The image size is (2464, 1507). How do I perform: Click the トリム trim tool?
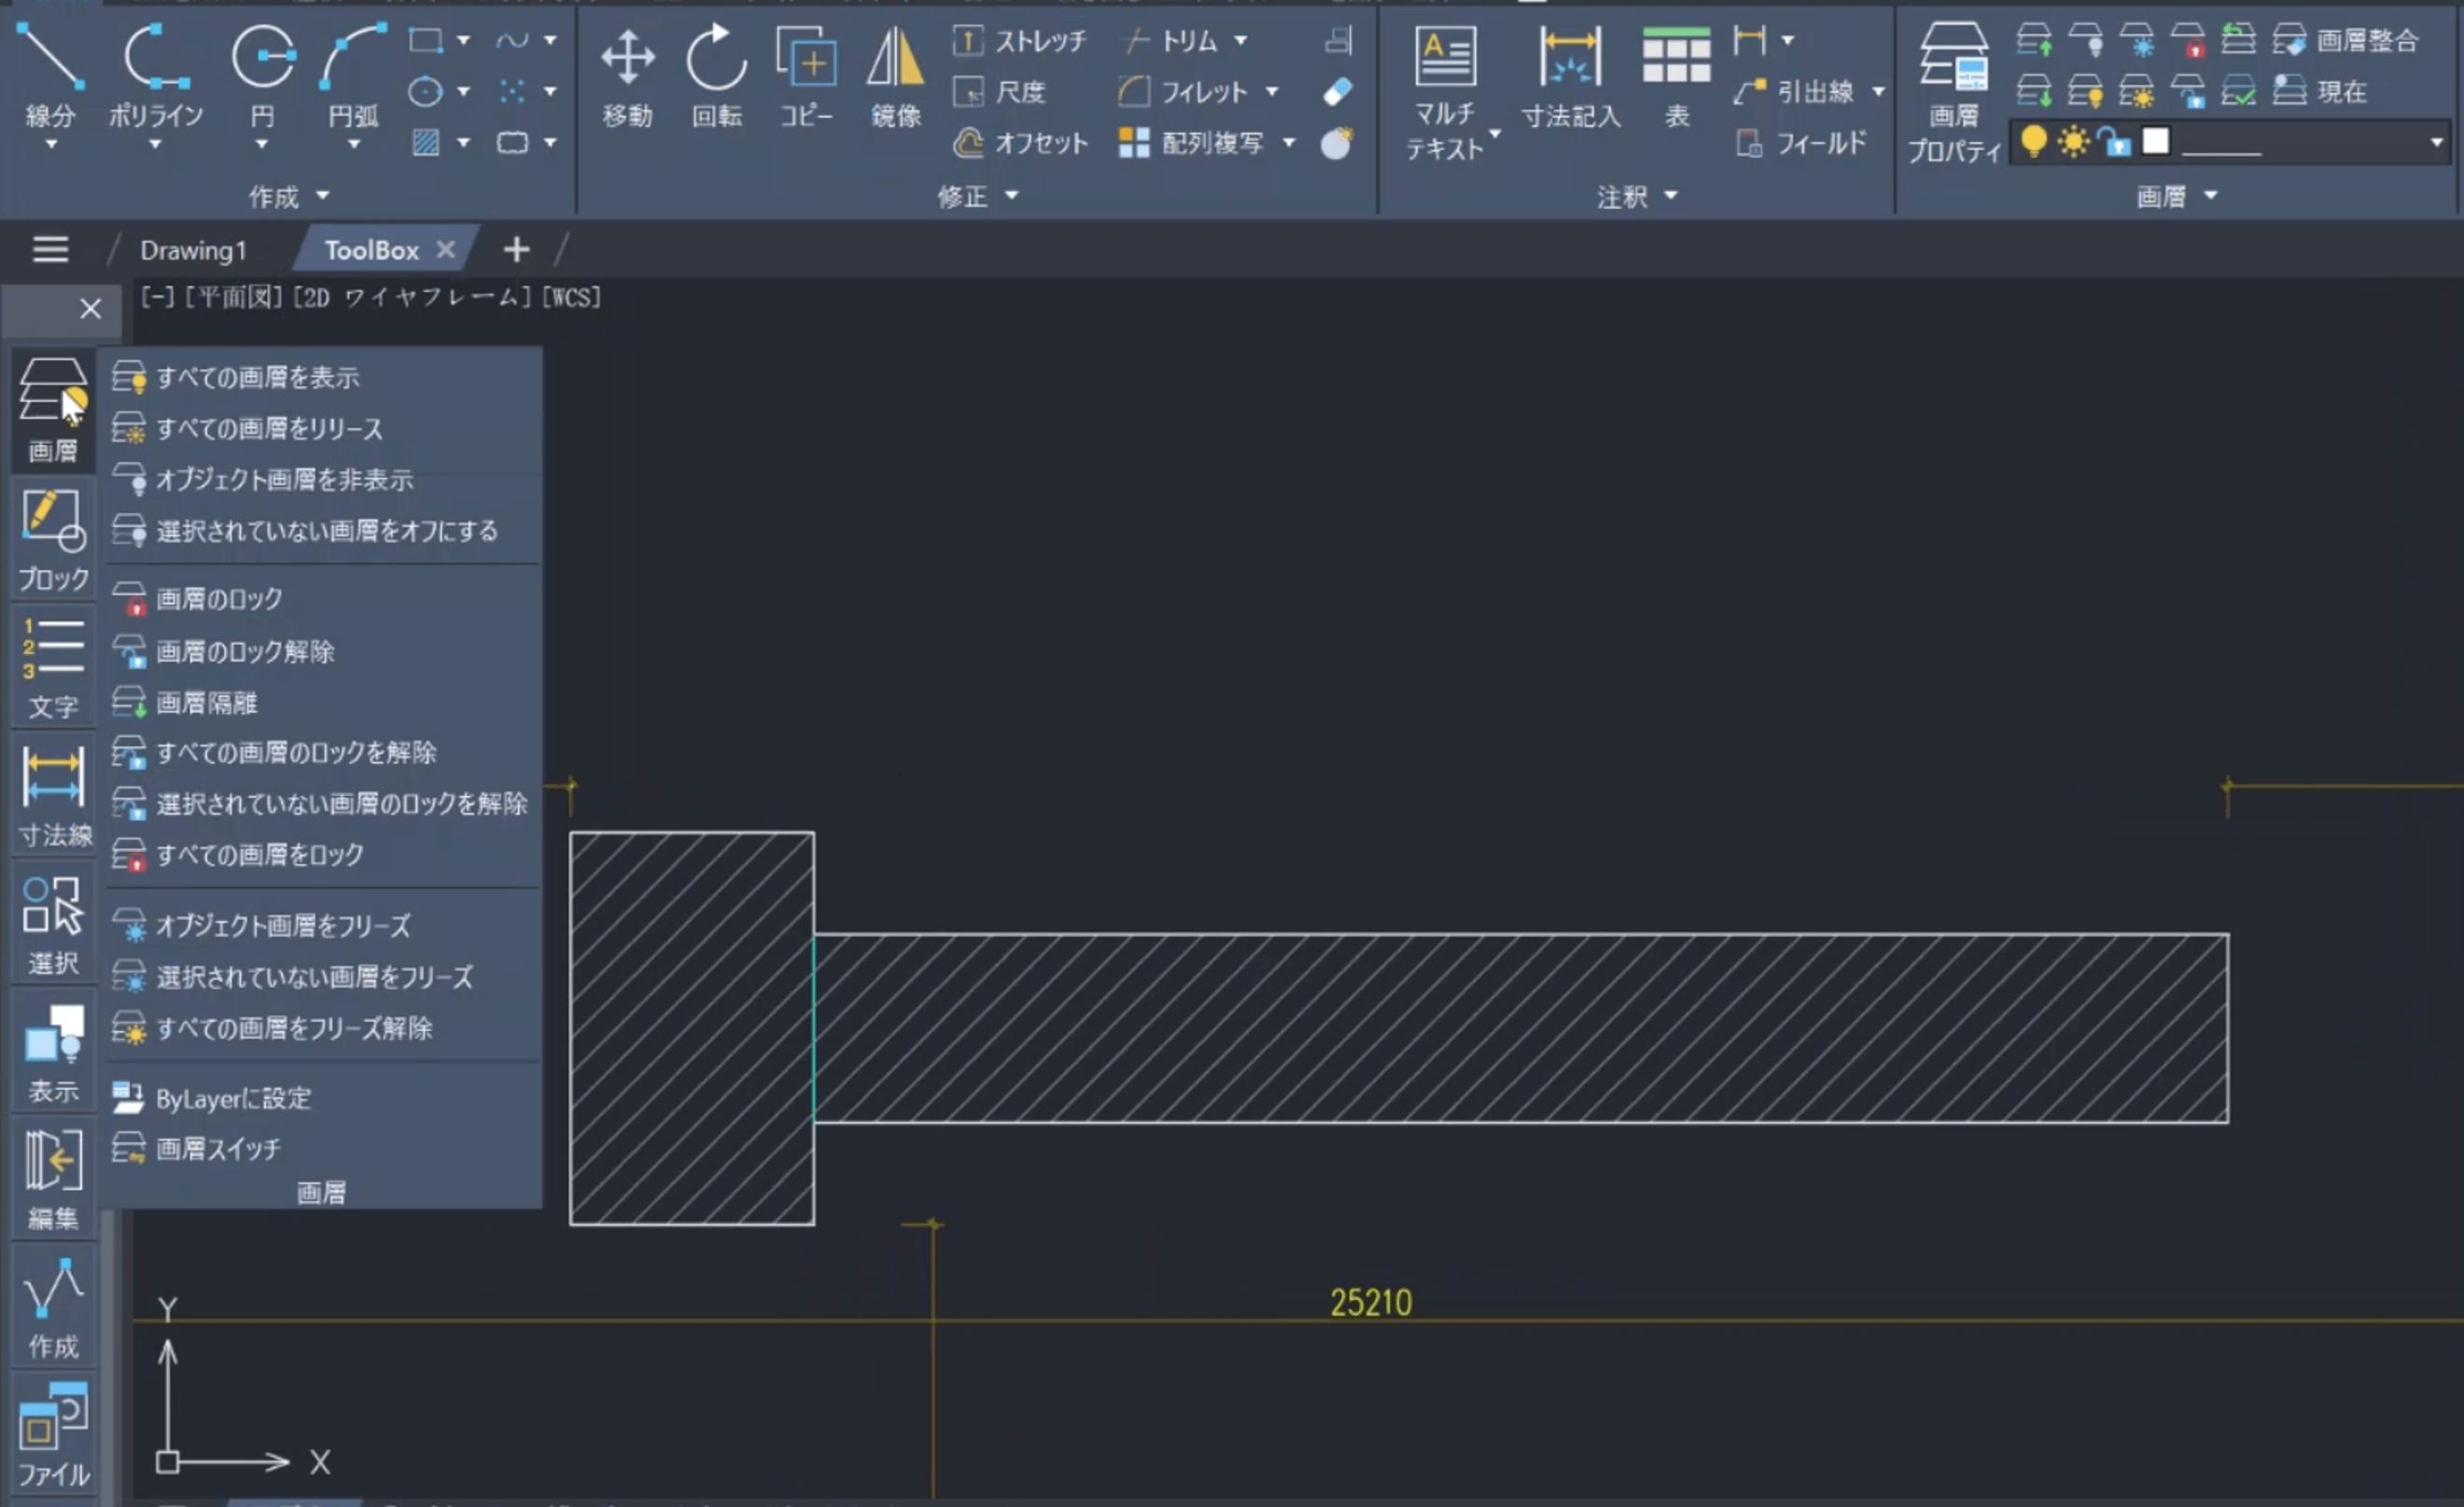1170,41
